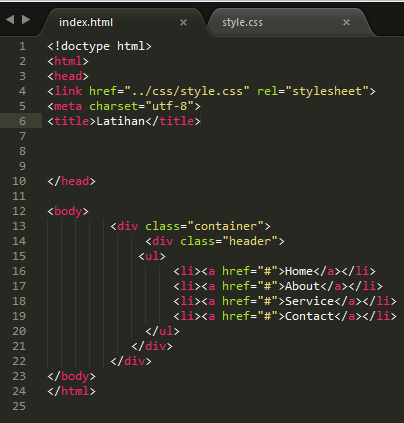Click the closing '</div>' on line 22

131,361
